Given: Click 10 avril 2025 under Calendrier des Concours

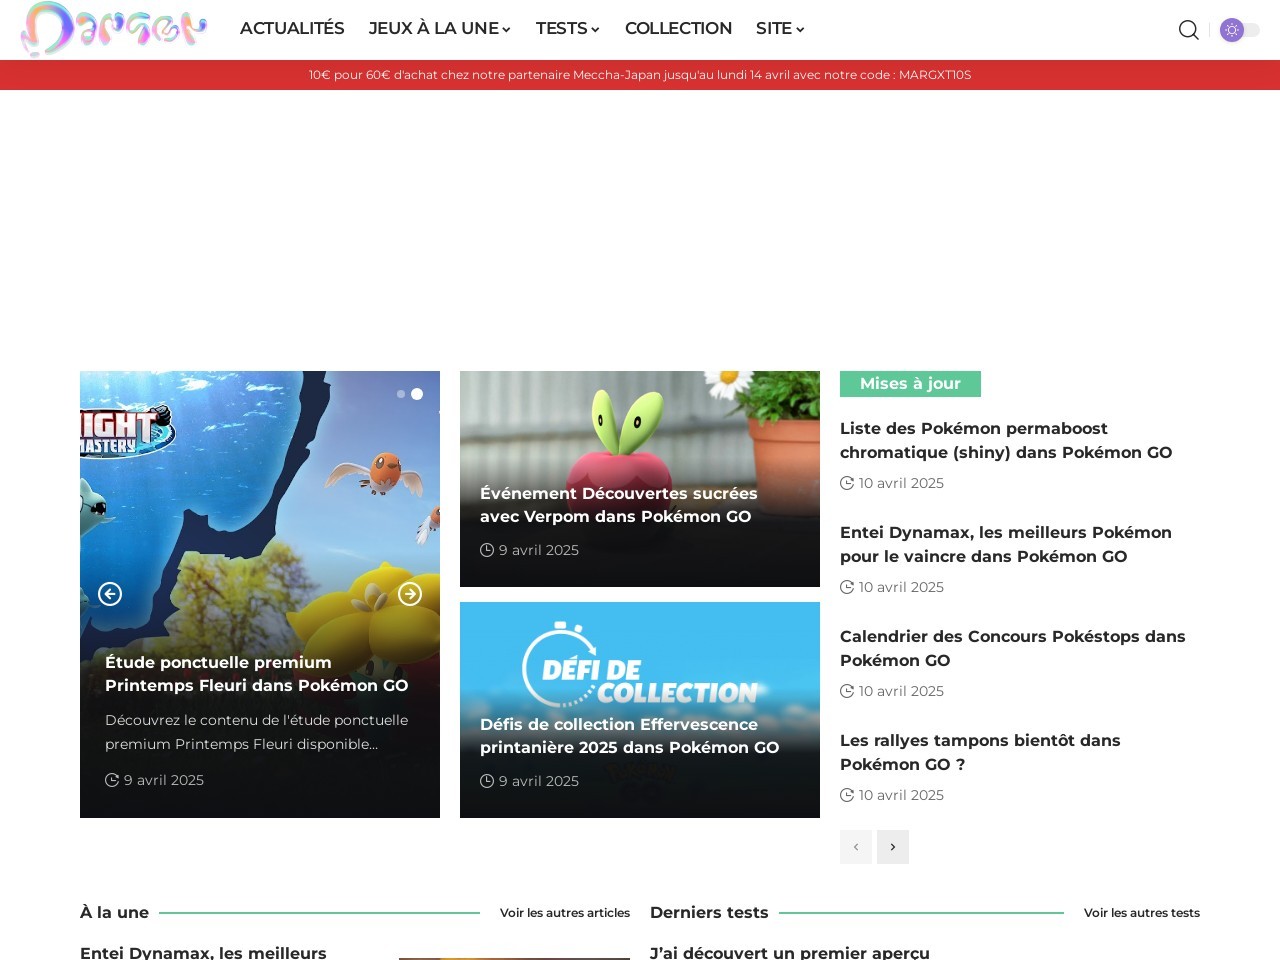Looking at the screenshot, I should pos(901,691).
